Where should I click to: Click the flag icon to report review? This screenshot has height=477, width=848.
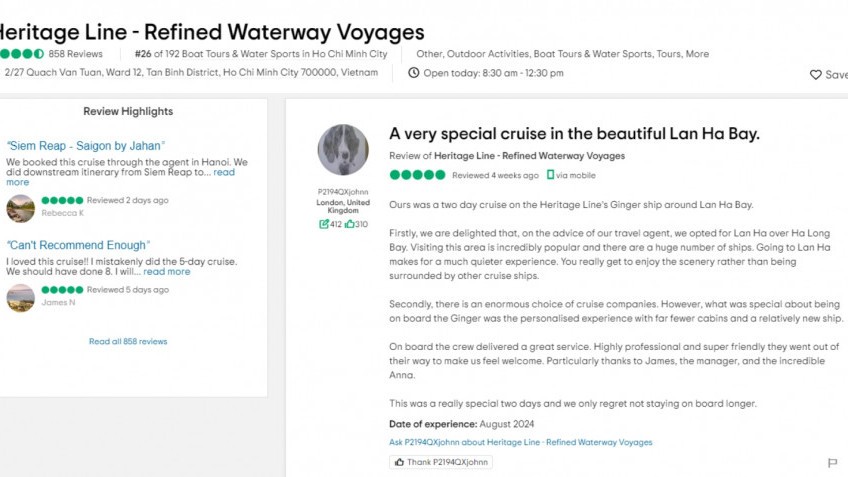(x=832, y=463)
